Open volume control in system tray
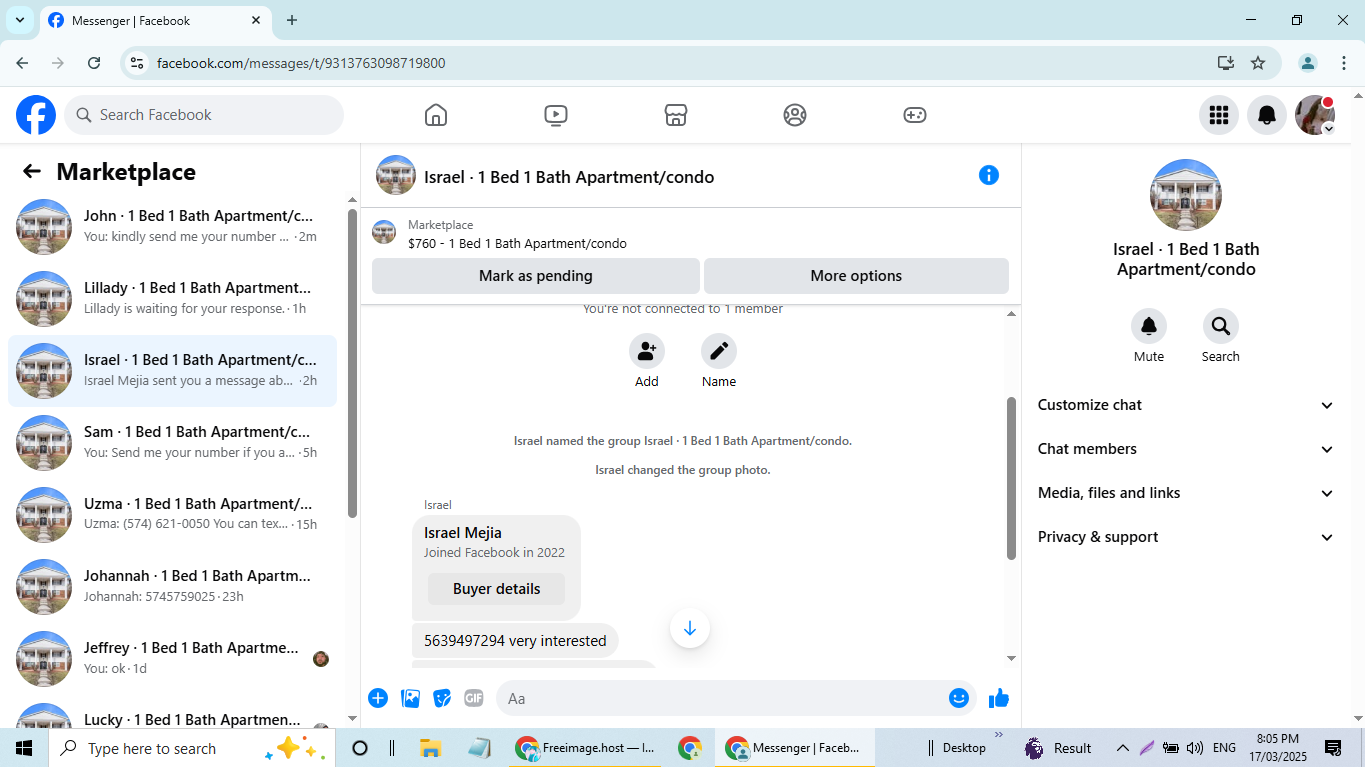 coord(1194,748)
